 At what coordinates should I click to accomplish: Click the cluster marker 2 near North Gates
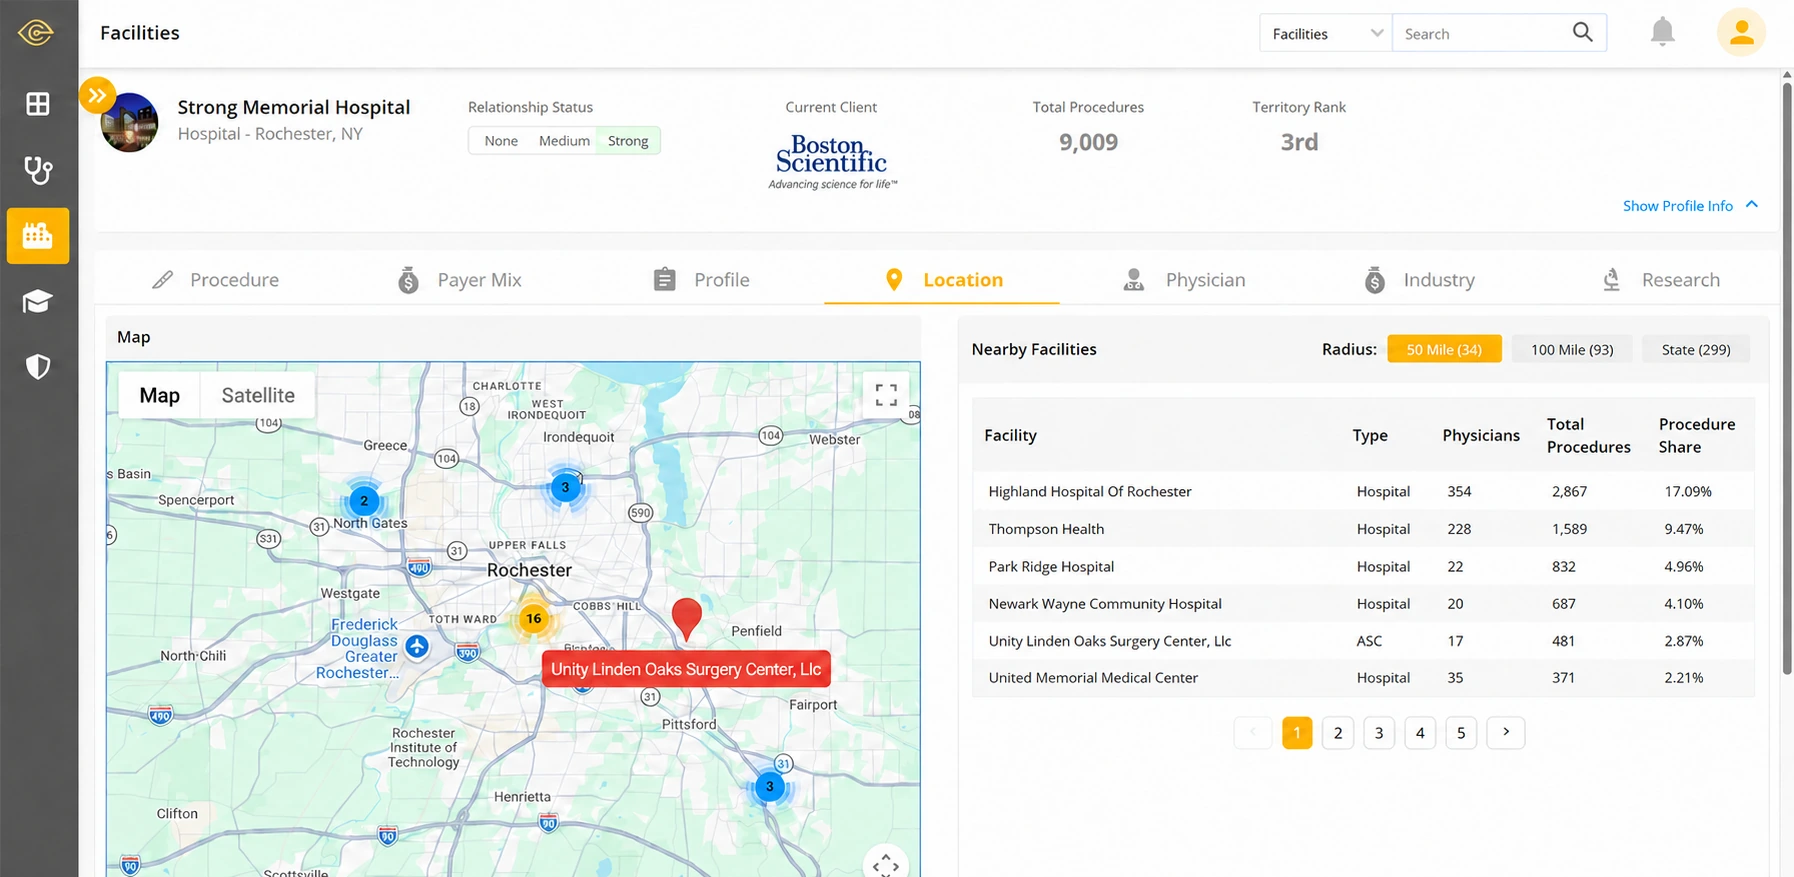point(364,500)
